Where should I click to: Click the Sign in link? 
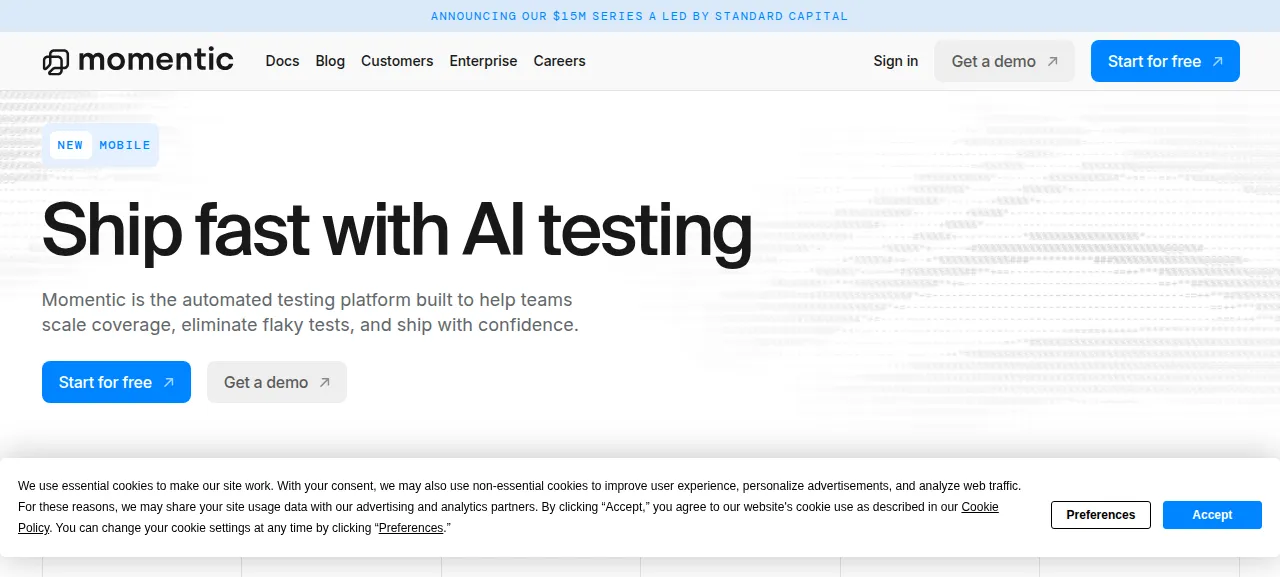895,61
